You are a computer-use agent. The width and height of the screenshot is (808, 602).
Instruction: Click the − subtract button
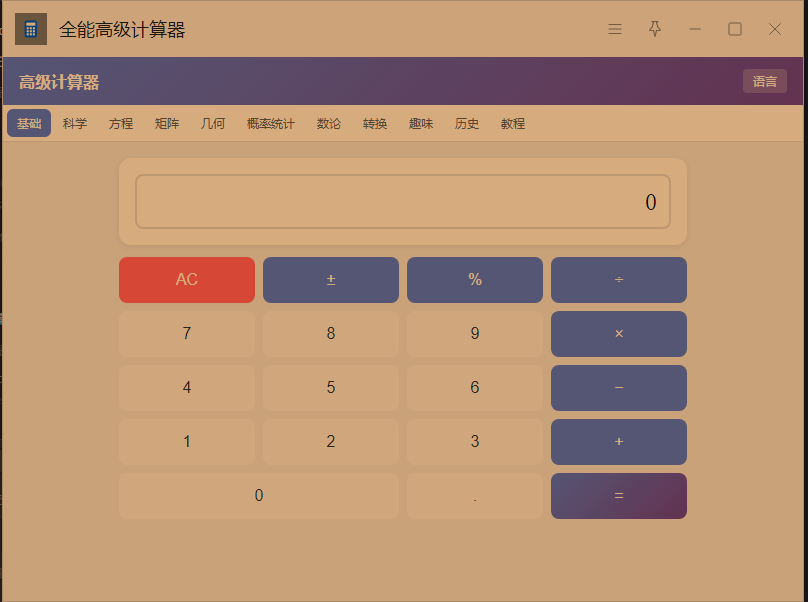(x=619, y=388)
